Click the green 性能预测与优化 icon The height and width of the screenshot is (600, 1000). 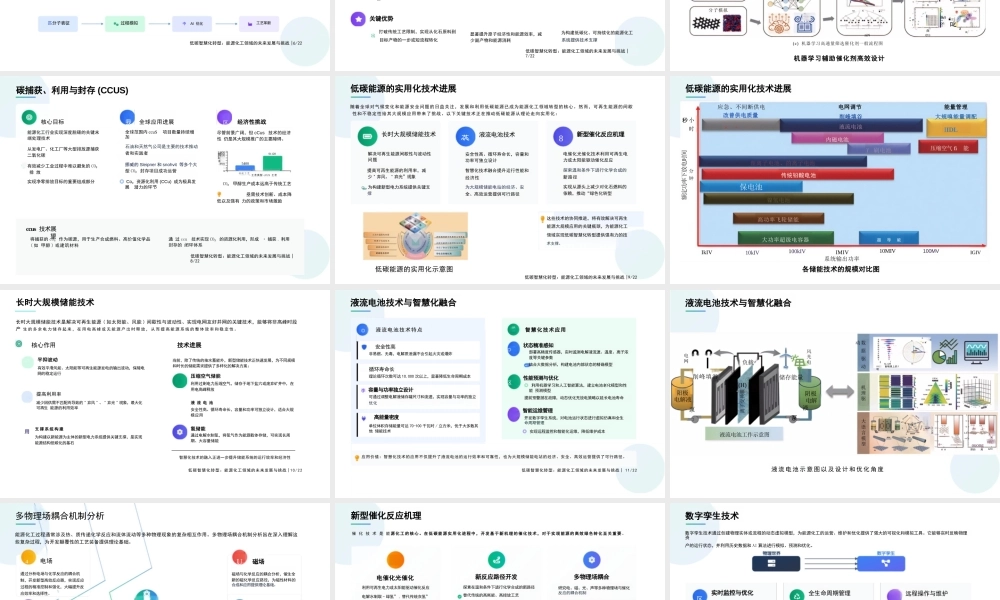[513, 381]
